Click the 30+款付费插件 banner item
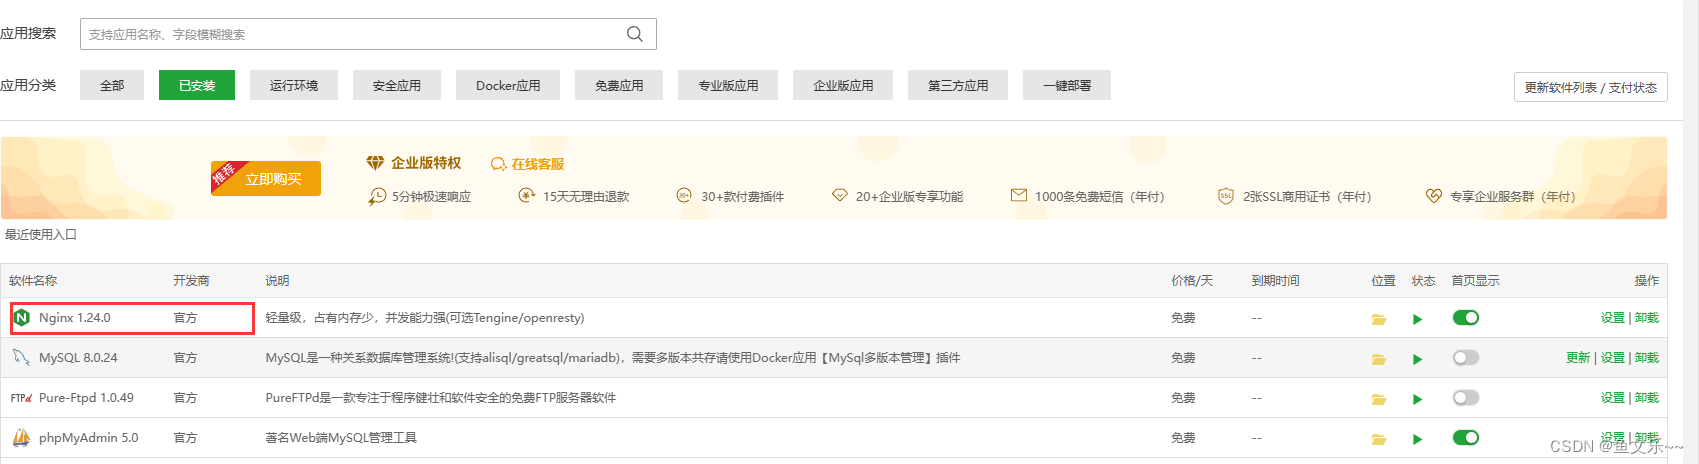This screenshot has height=464, width=1699. (x=731, y=196)
